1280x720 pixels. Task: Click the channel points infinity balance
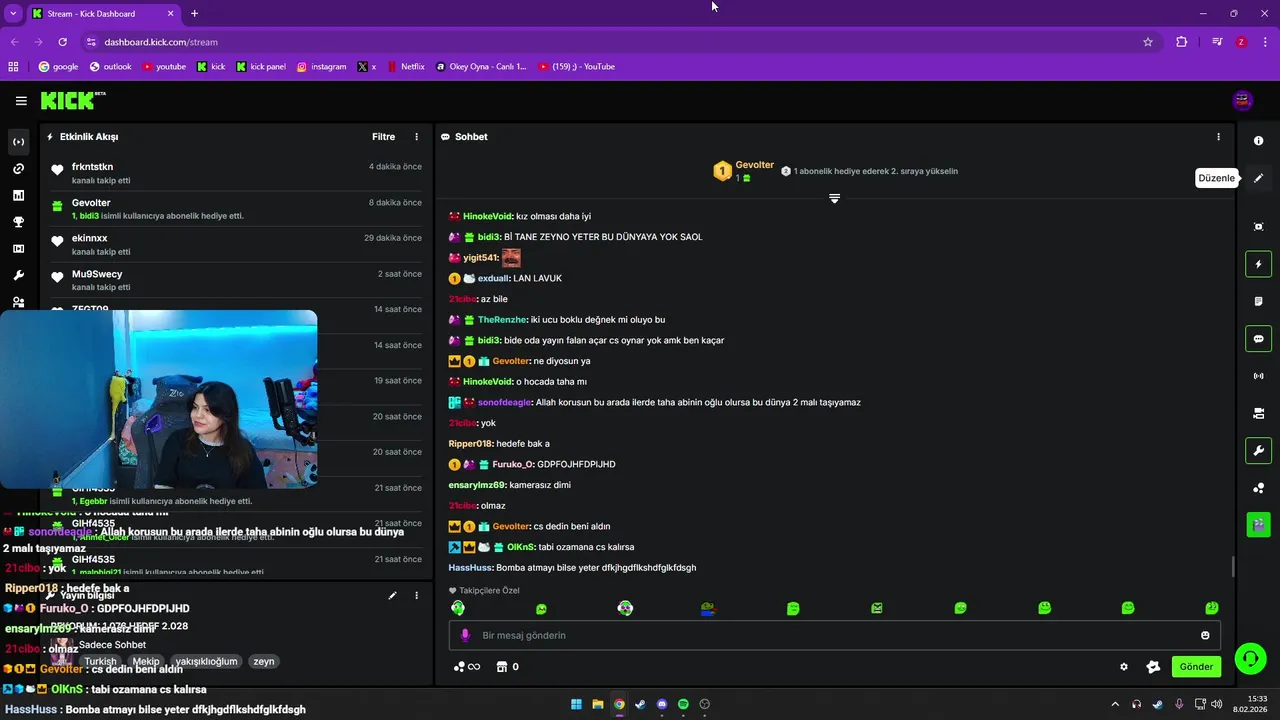[467, 667]
